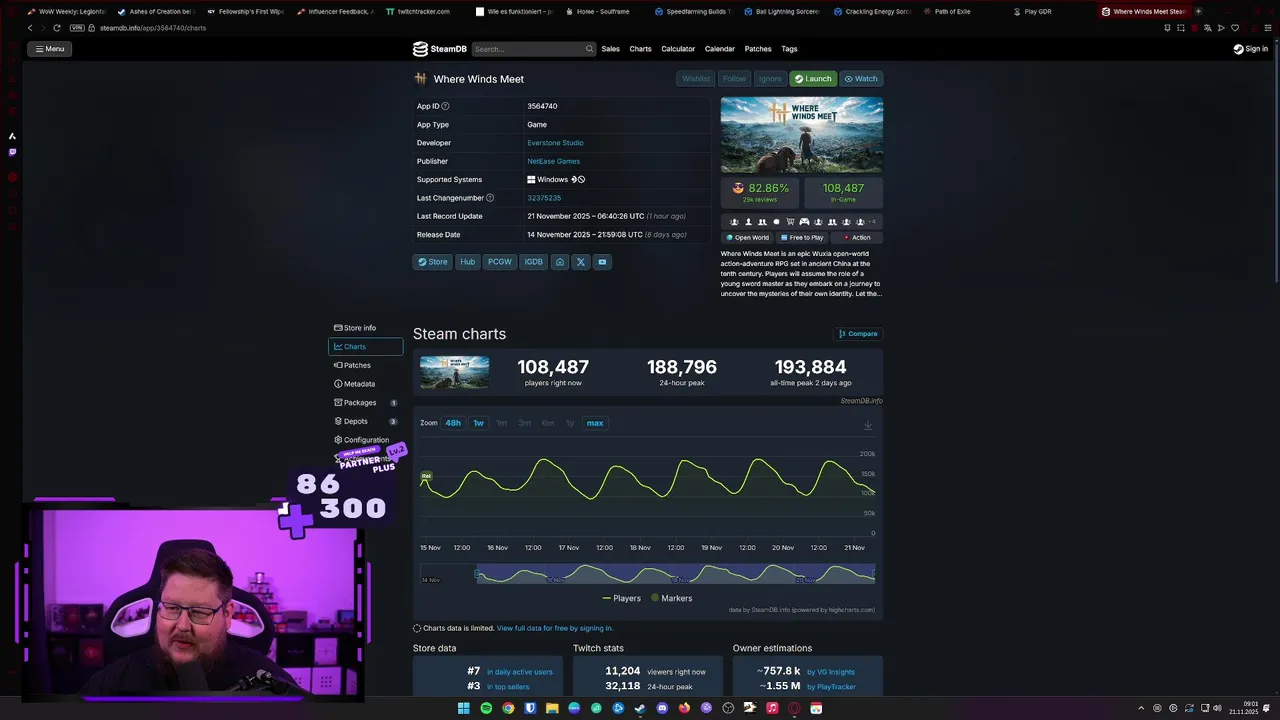Viewport: 1280px width, 720px height.
Task: Toggle the Follow button
Action: pos(735,79)
